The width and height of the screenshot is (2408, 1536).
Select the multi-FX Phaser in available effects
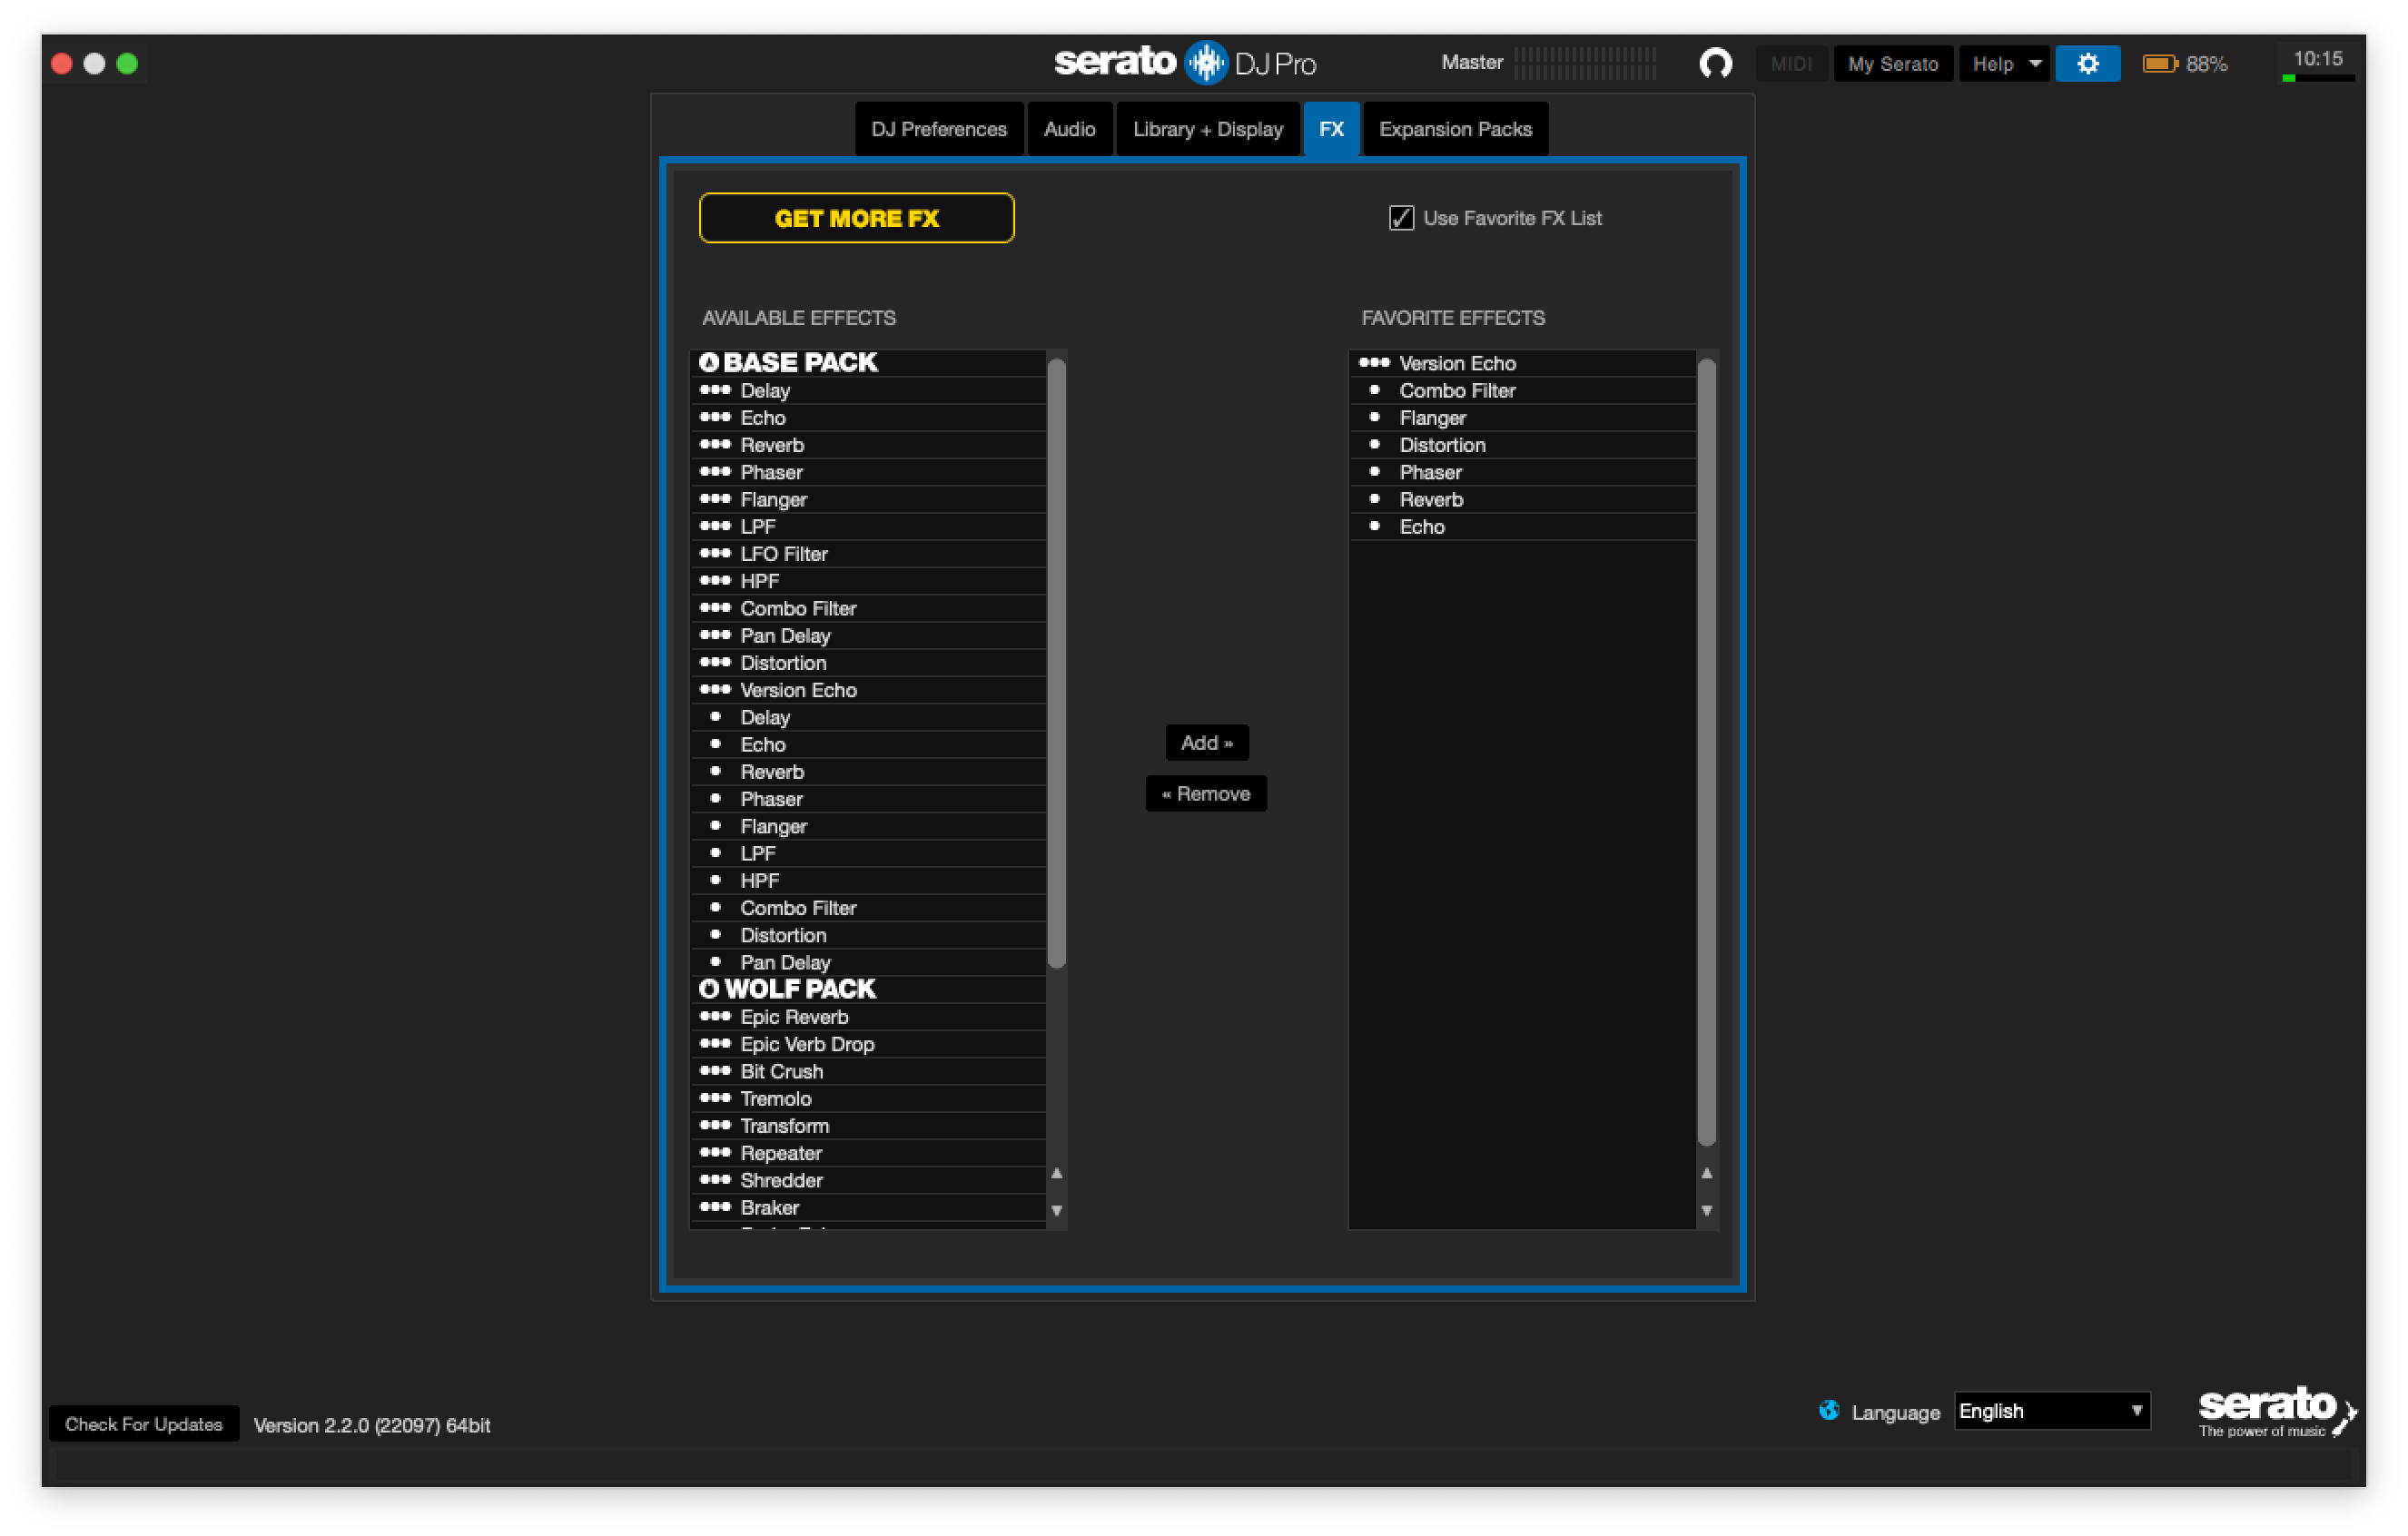pyautogui.click(x=868, y=472)
